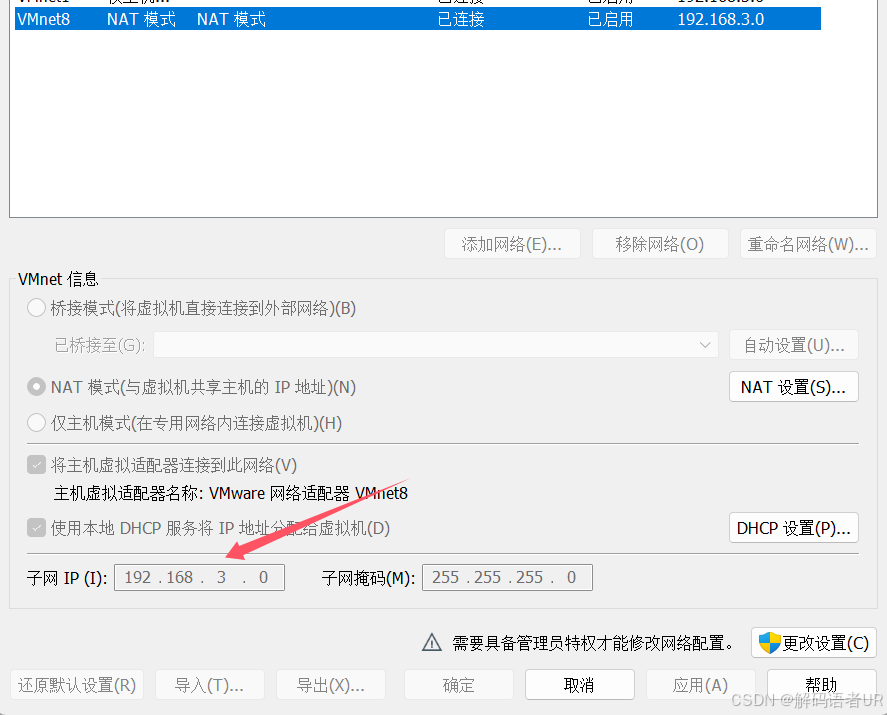Click the 帮助 button
Image resolution: width=887 pixels, height=715 pixels.
coord(821,684)
